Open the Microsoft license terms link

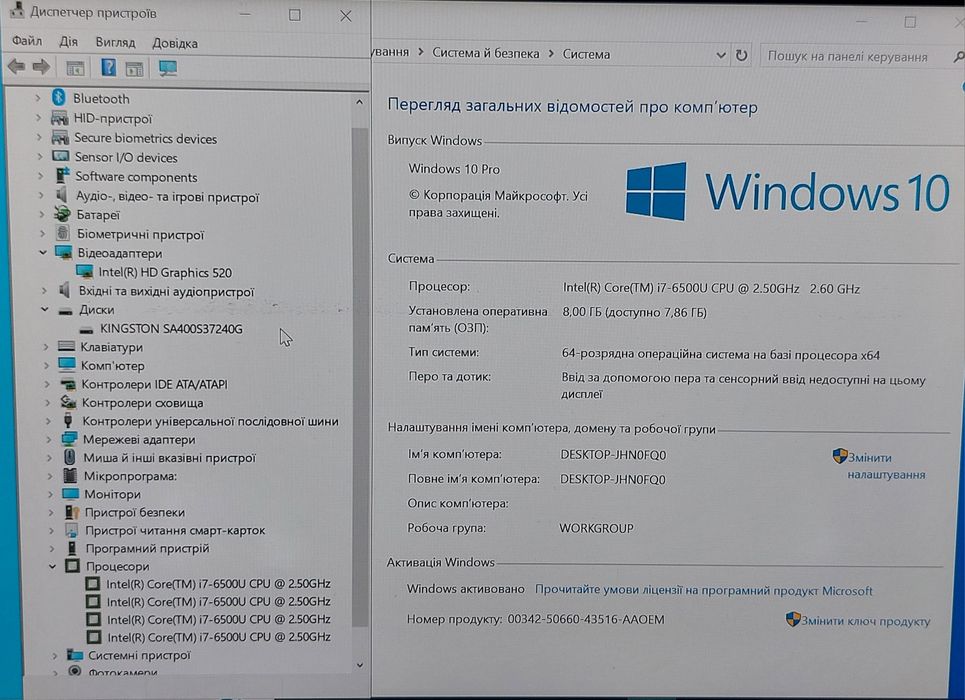[x=703, y=590]
